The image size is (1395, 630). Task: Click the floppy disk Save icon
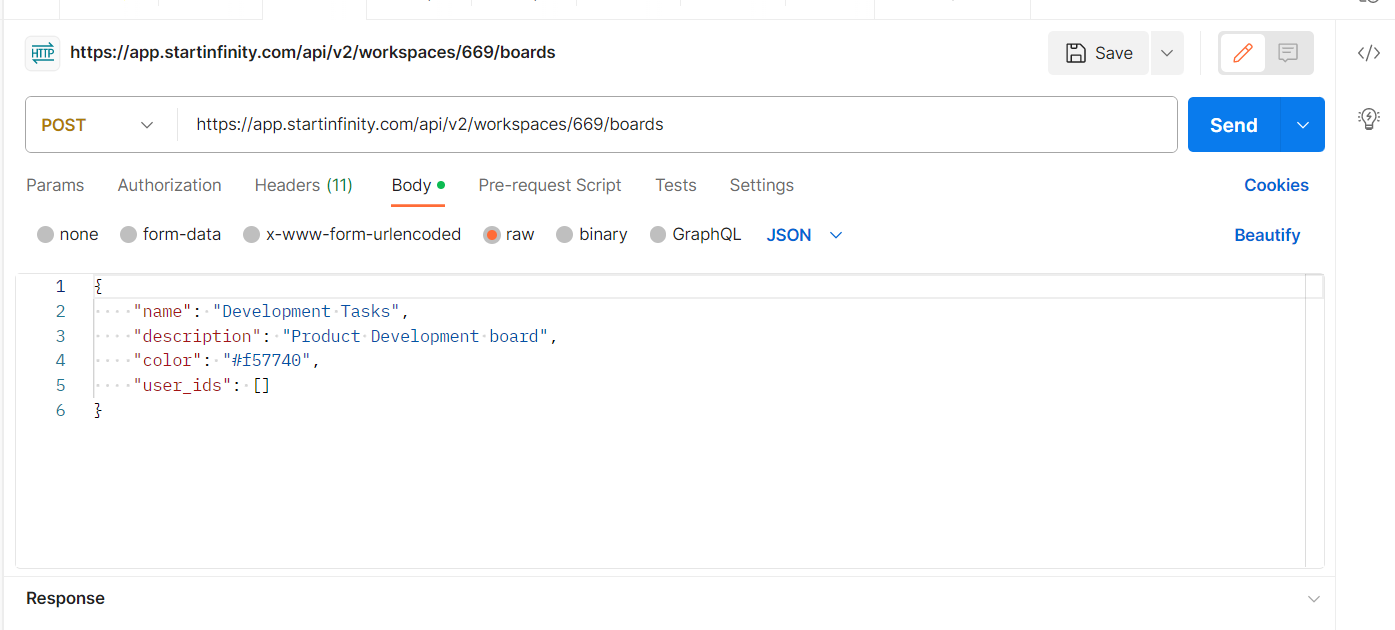click(x=1076, y=53)
